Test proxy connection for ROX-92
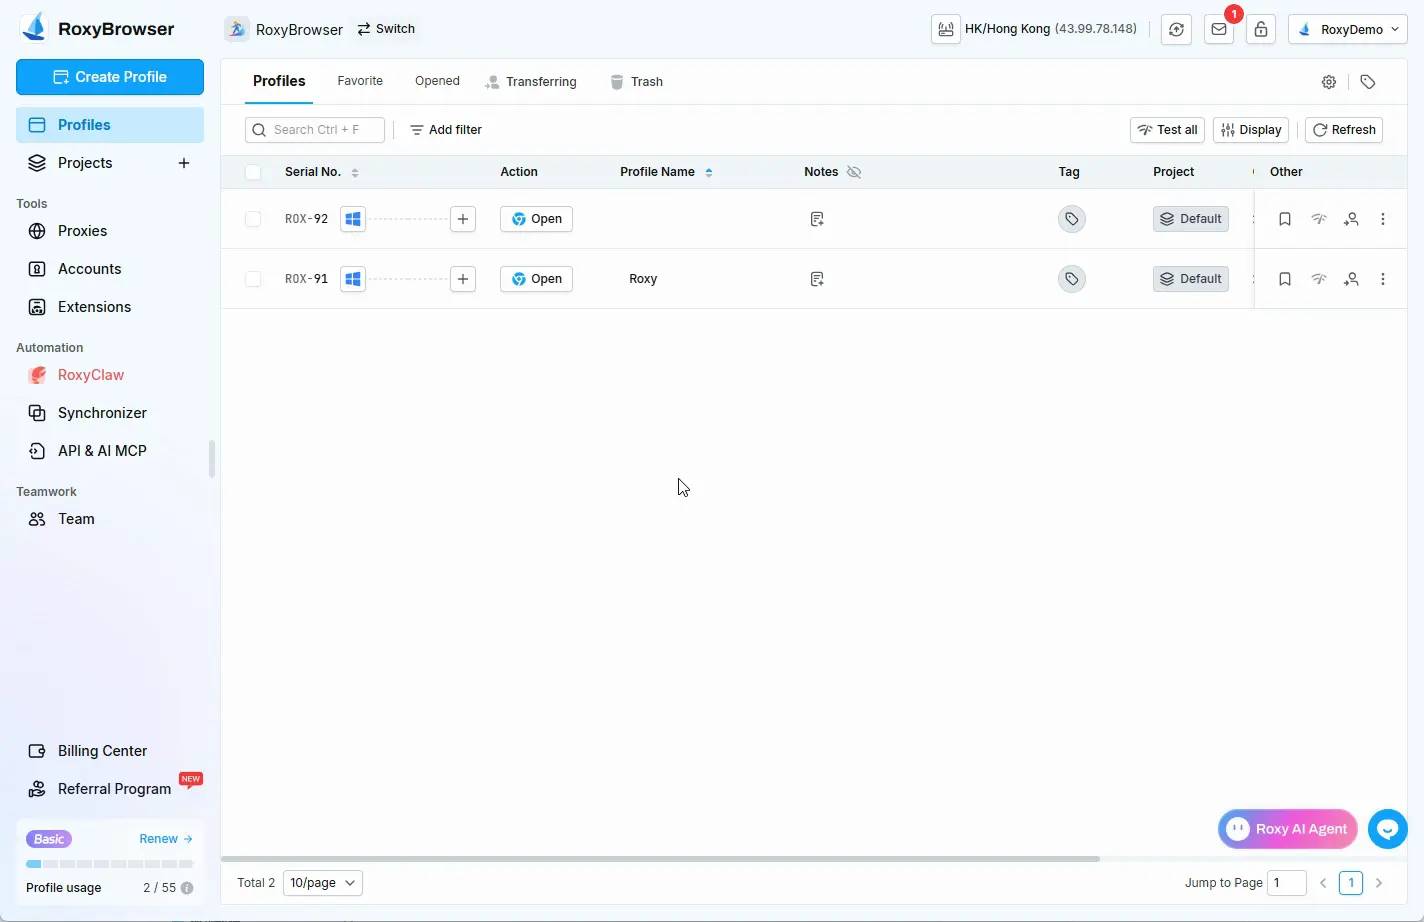 (1319, 219)
